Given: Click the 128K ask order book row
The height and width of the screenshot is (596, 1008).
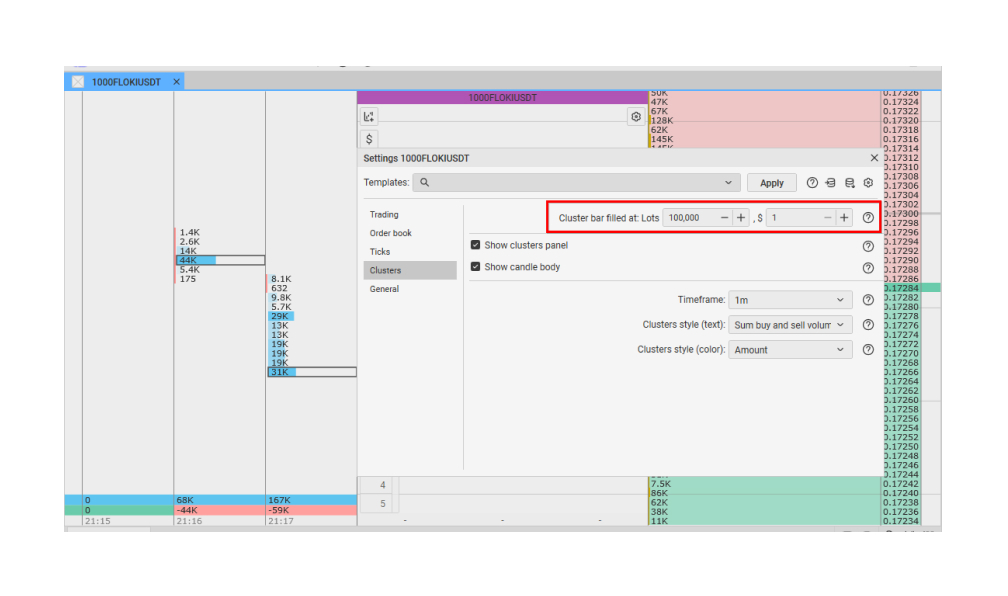Looking at the screenshot, I should point(764,120).
